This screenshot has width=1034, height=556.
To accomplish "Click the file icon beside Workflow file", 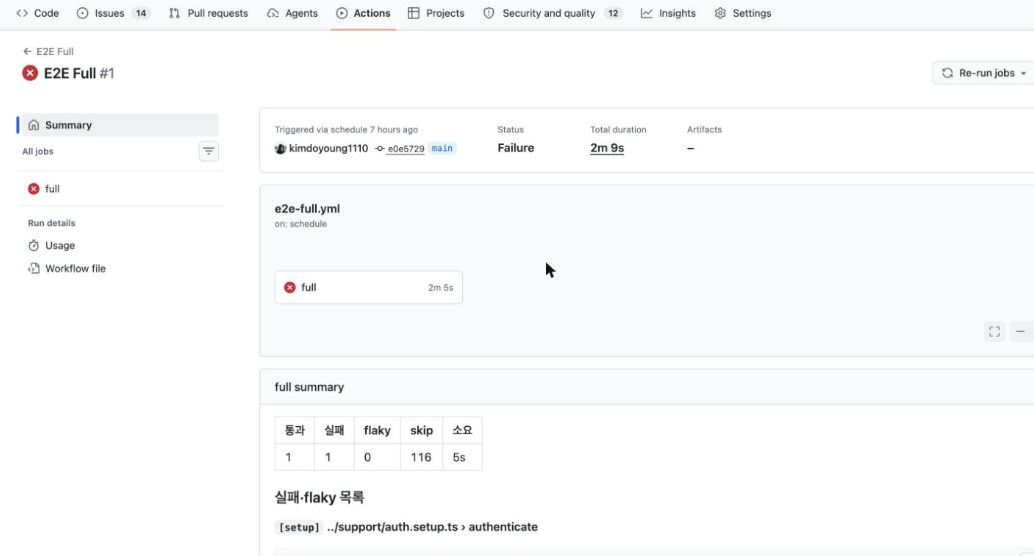I will pos(34,268).
